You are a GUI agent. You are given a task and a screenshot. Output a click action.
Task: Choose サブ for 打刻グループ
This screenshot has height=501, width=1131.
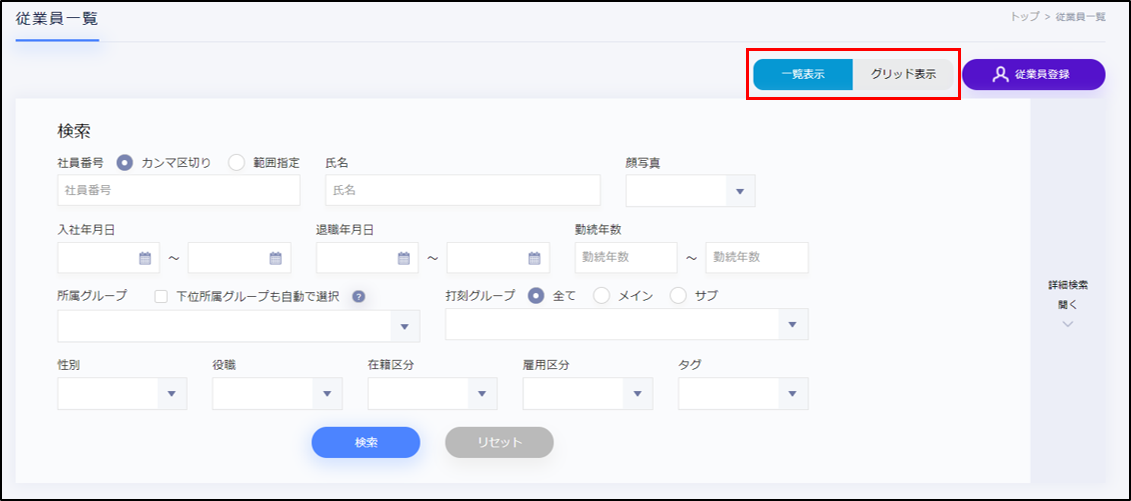point(679,296)
